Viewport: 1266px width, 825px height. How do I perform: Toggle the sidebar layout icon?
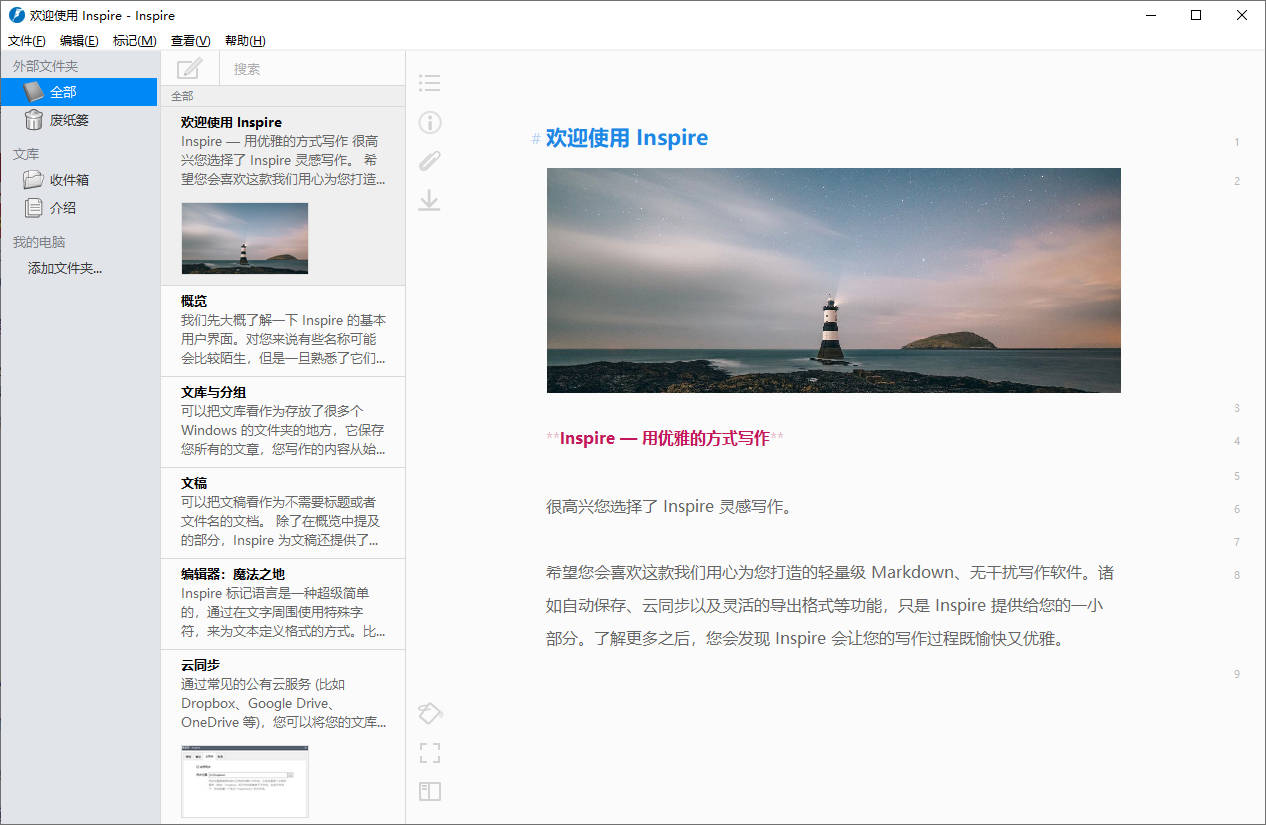[x=430, y=792]
